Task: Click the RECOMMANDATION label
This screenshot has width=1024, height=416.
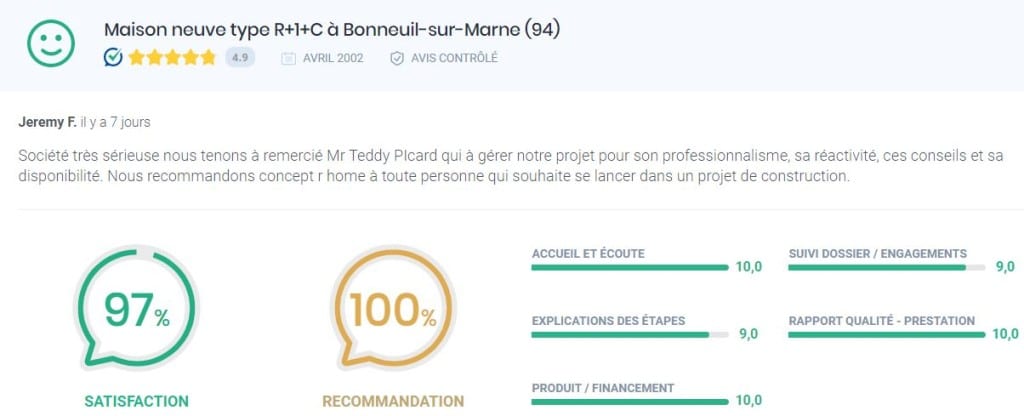Action: click(x=393, y=401)
